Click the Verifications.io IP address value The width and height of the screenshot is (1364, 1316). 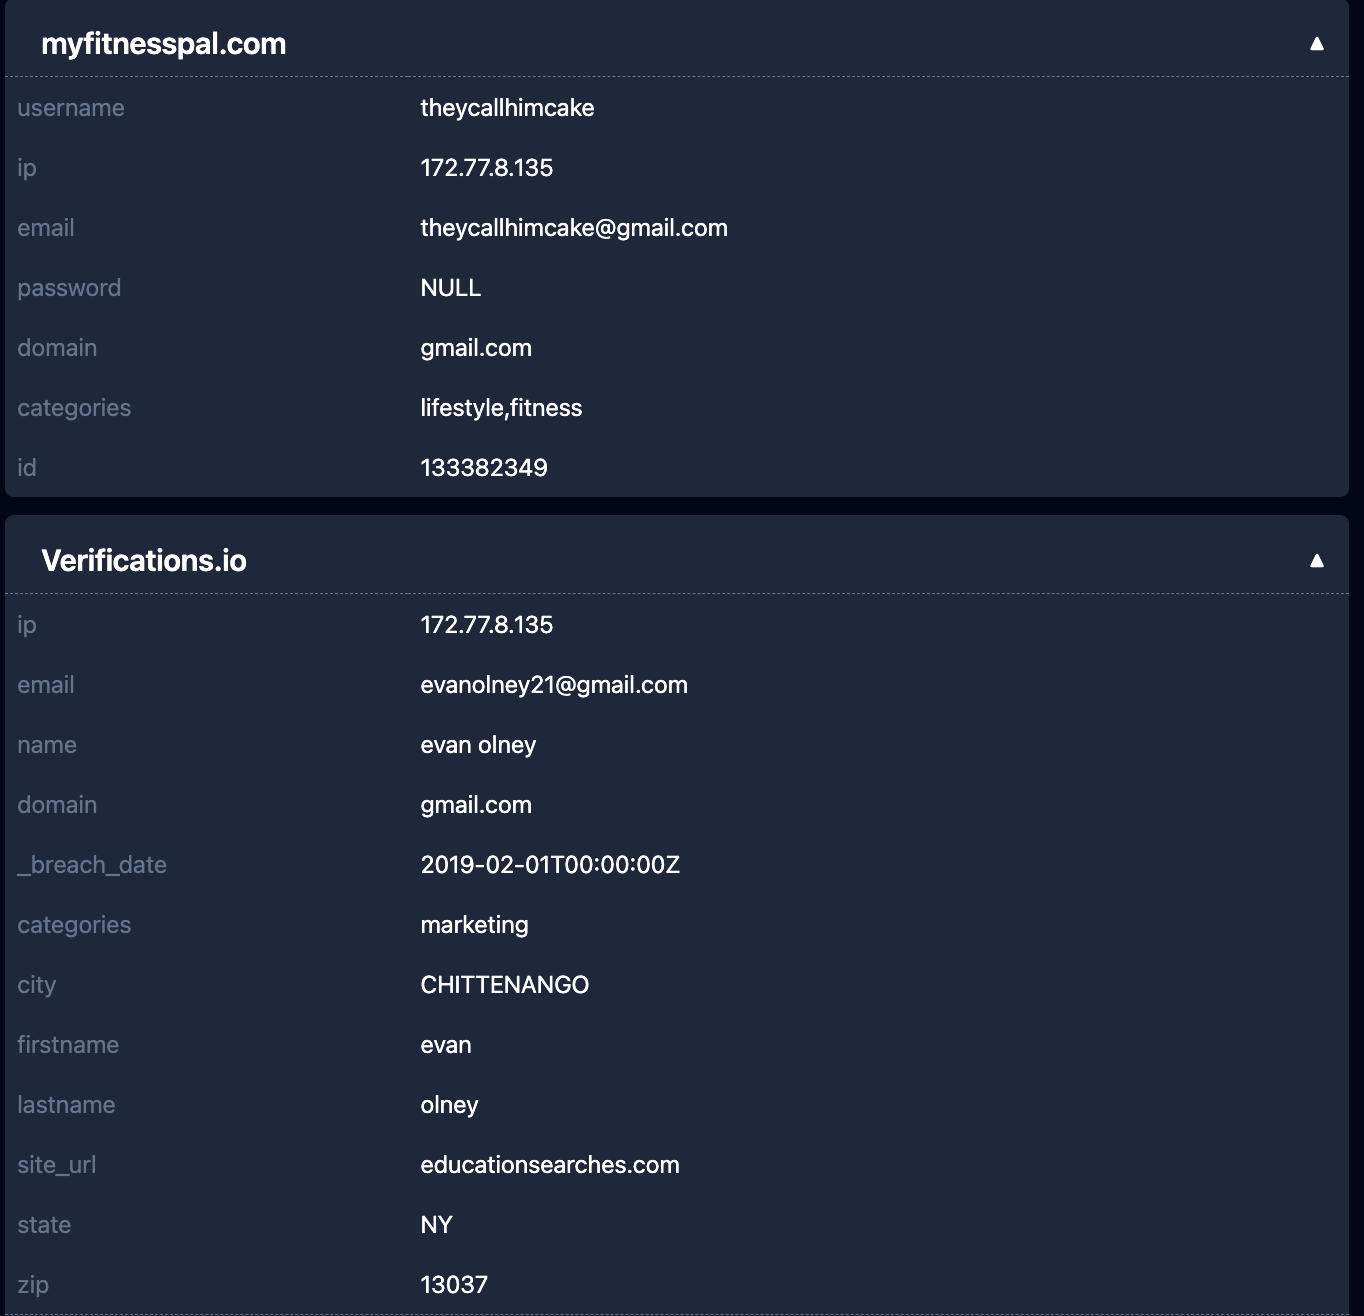coord(486,625)
